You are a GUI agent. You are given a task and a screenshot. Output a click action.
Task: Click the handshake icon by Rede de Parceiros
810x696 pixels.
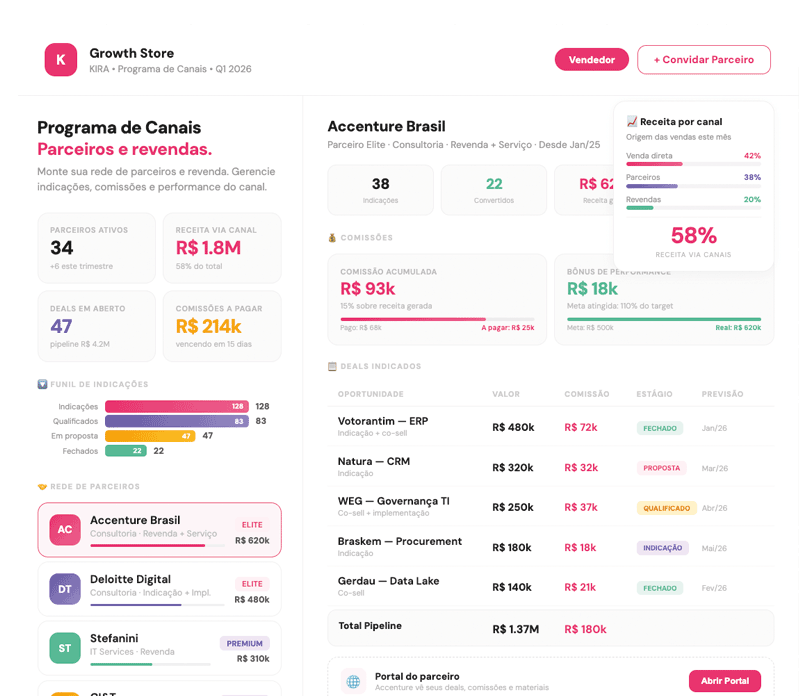tap(42, 487)
